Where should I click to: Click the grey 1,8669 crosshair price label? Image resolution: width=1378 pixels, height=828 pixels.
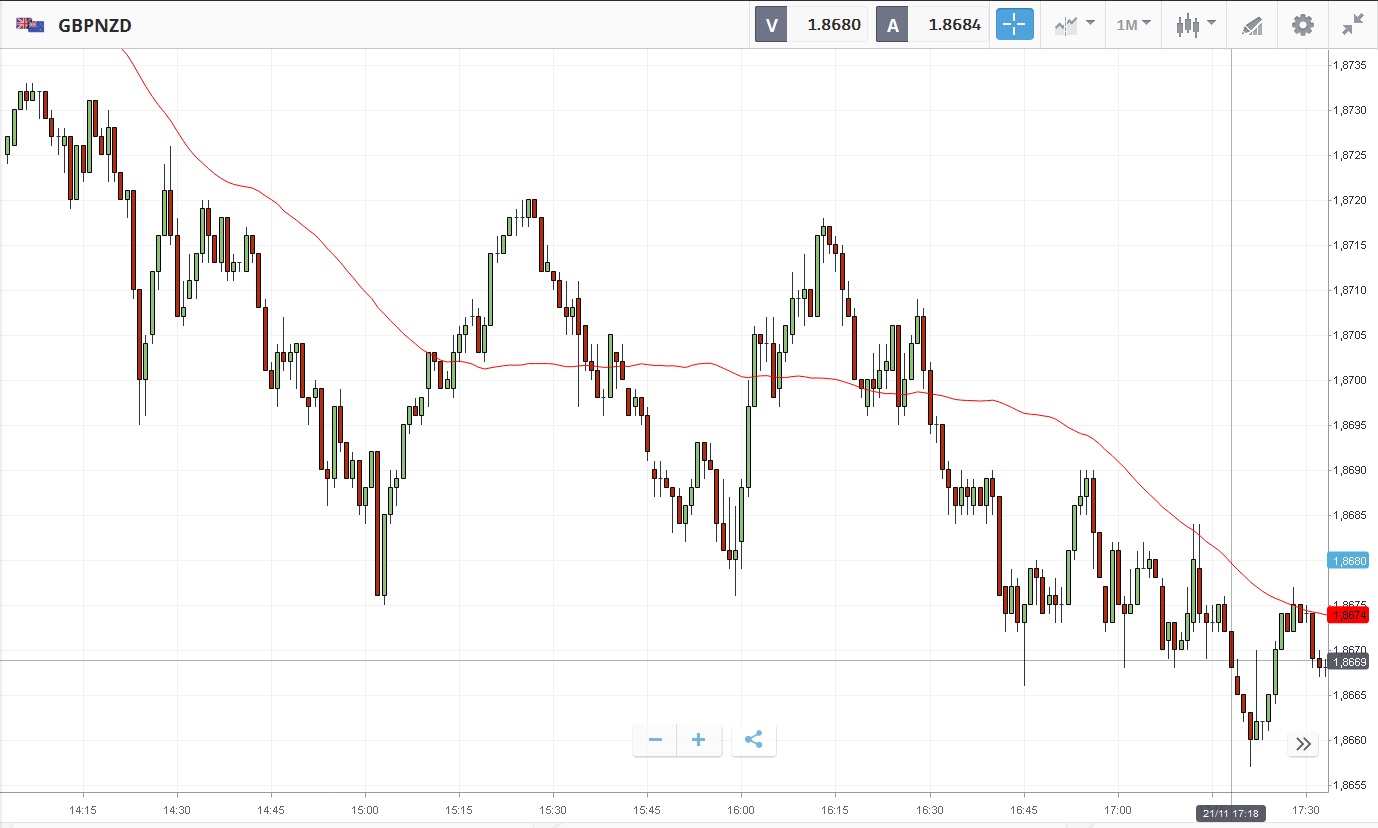click(1350, 662)
